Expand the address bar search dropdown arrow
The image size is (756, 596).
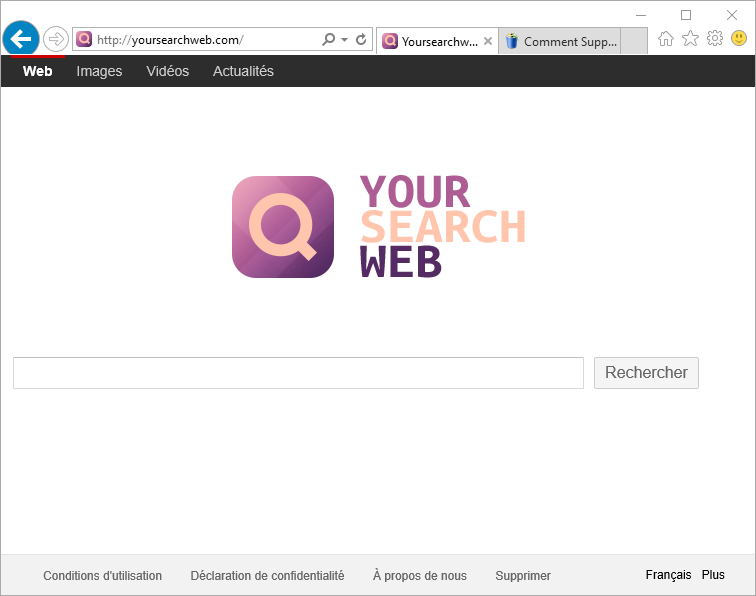point(344,40)
